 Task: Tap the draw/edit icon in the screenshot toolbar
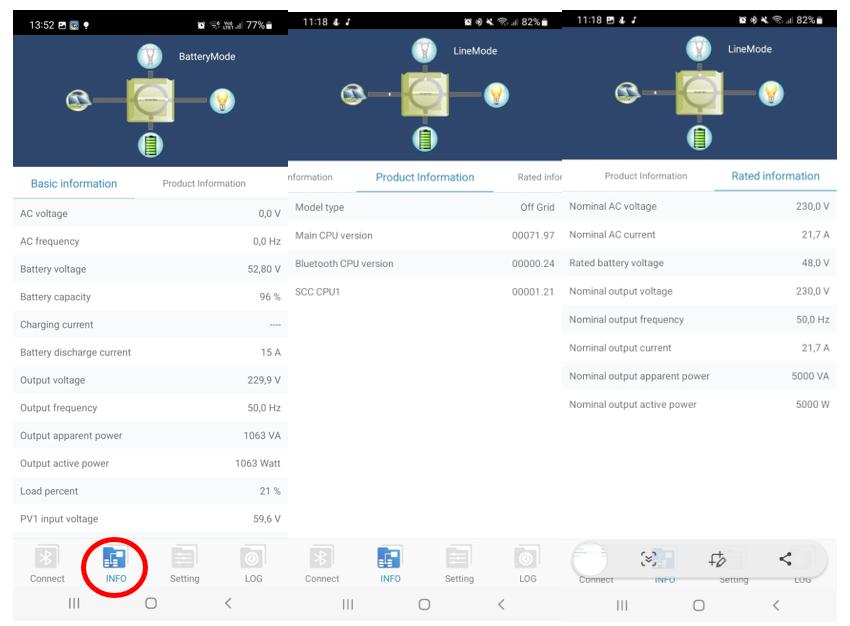(x=716, y=560)
